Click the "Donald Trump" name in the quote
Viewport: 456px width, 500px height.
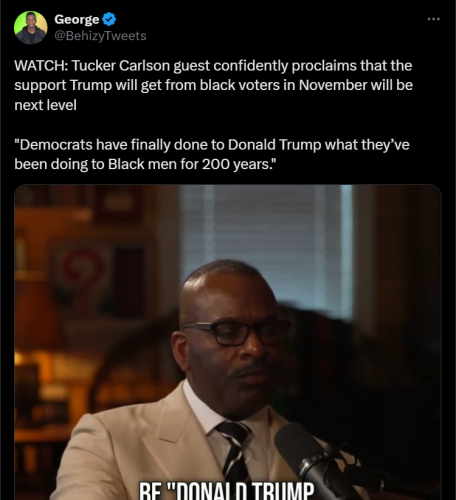click(x=274, y=145)
